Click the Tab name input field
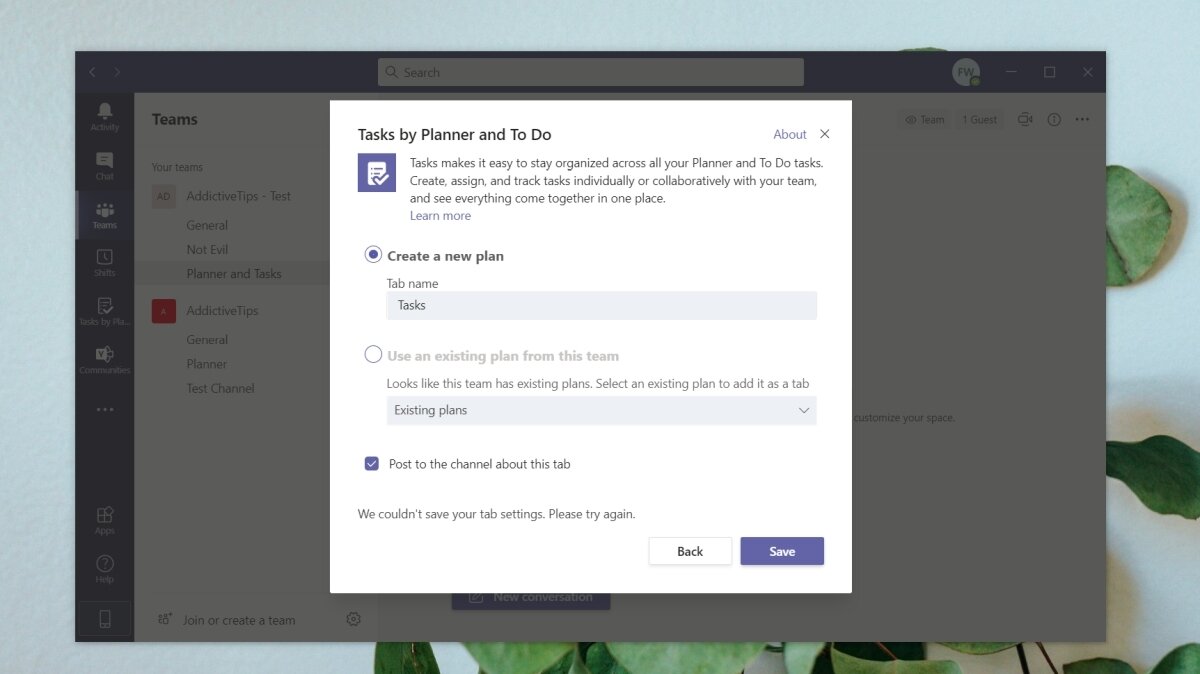 (600, 305)
